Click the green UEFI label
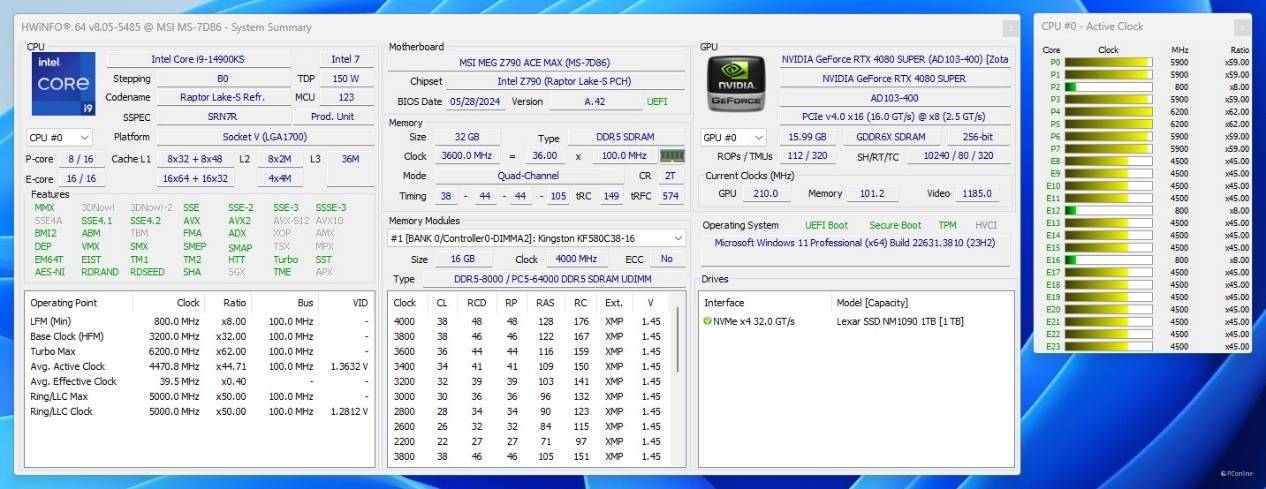Image resolution: width=1266 pixels, height=489 pixels. coord(657,102)
